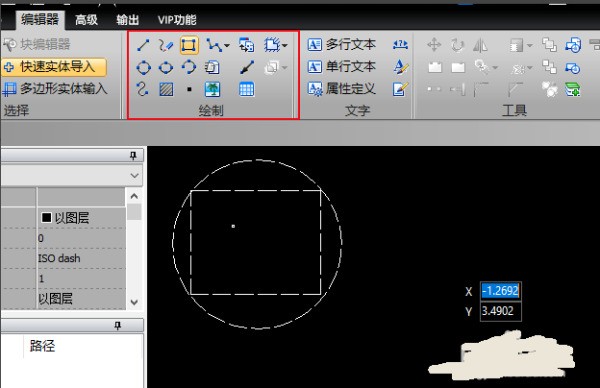Viewport: 600px width, 388px height.
Task: Select the Polyline tool icon
Action: click(214, 45)
